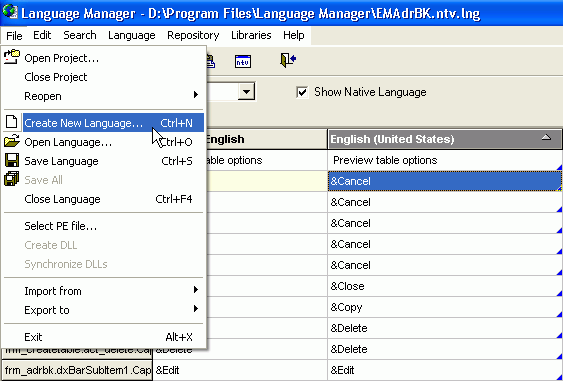Image resolution: width=563 pixels, height=381 pixels.
Task: Open the Search menu
Action: (80, 35)
